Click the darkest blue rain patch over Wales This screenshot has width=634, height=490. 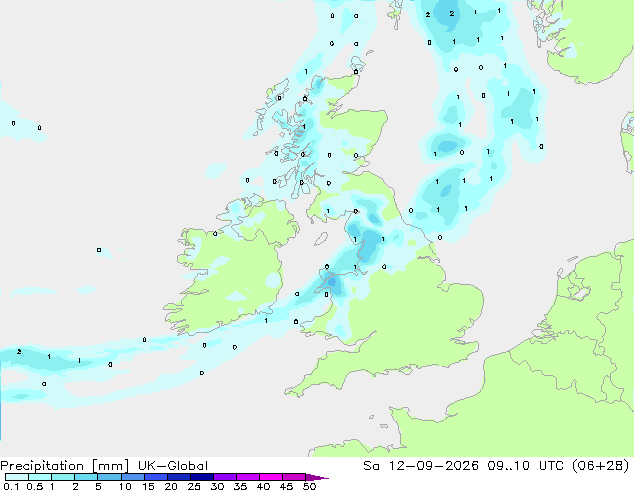coord(332,281)
